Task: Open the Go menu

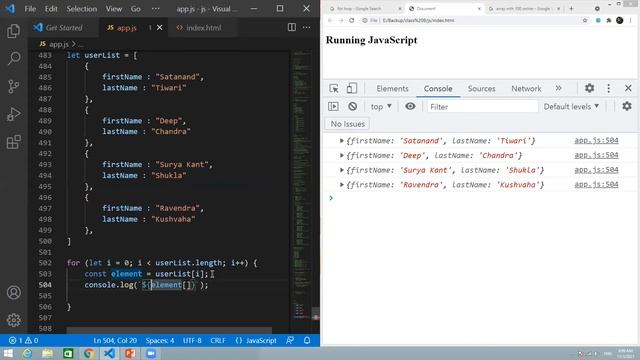Action: [136, 9]
